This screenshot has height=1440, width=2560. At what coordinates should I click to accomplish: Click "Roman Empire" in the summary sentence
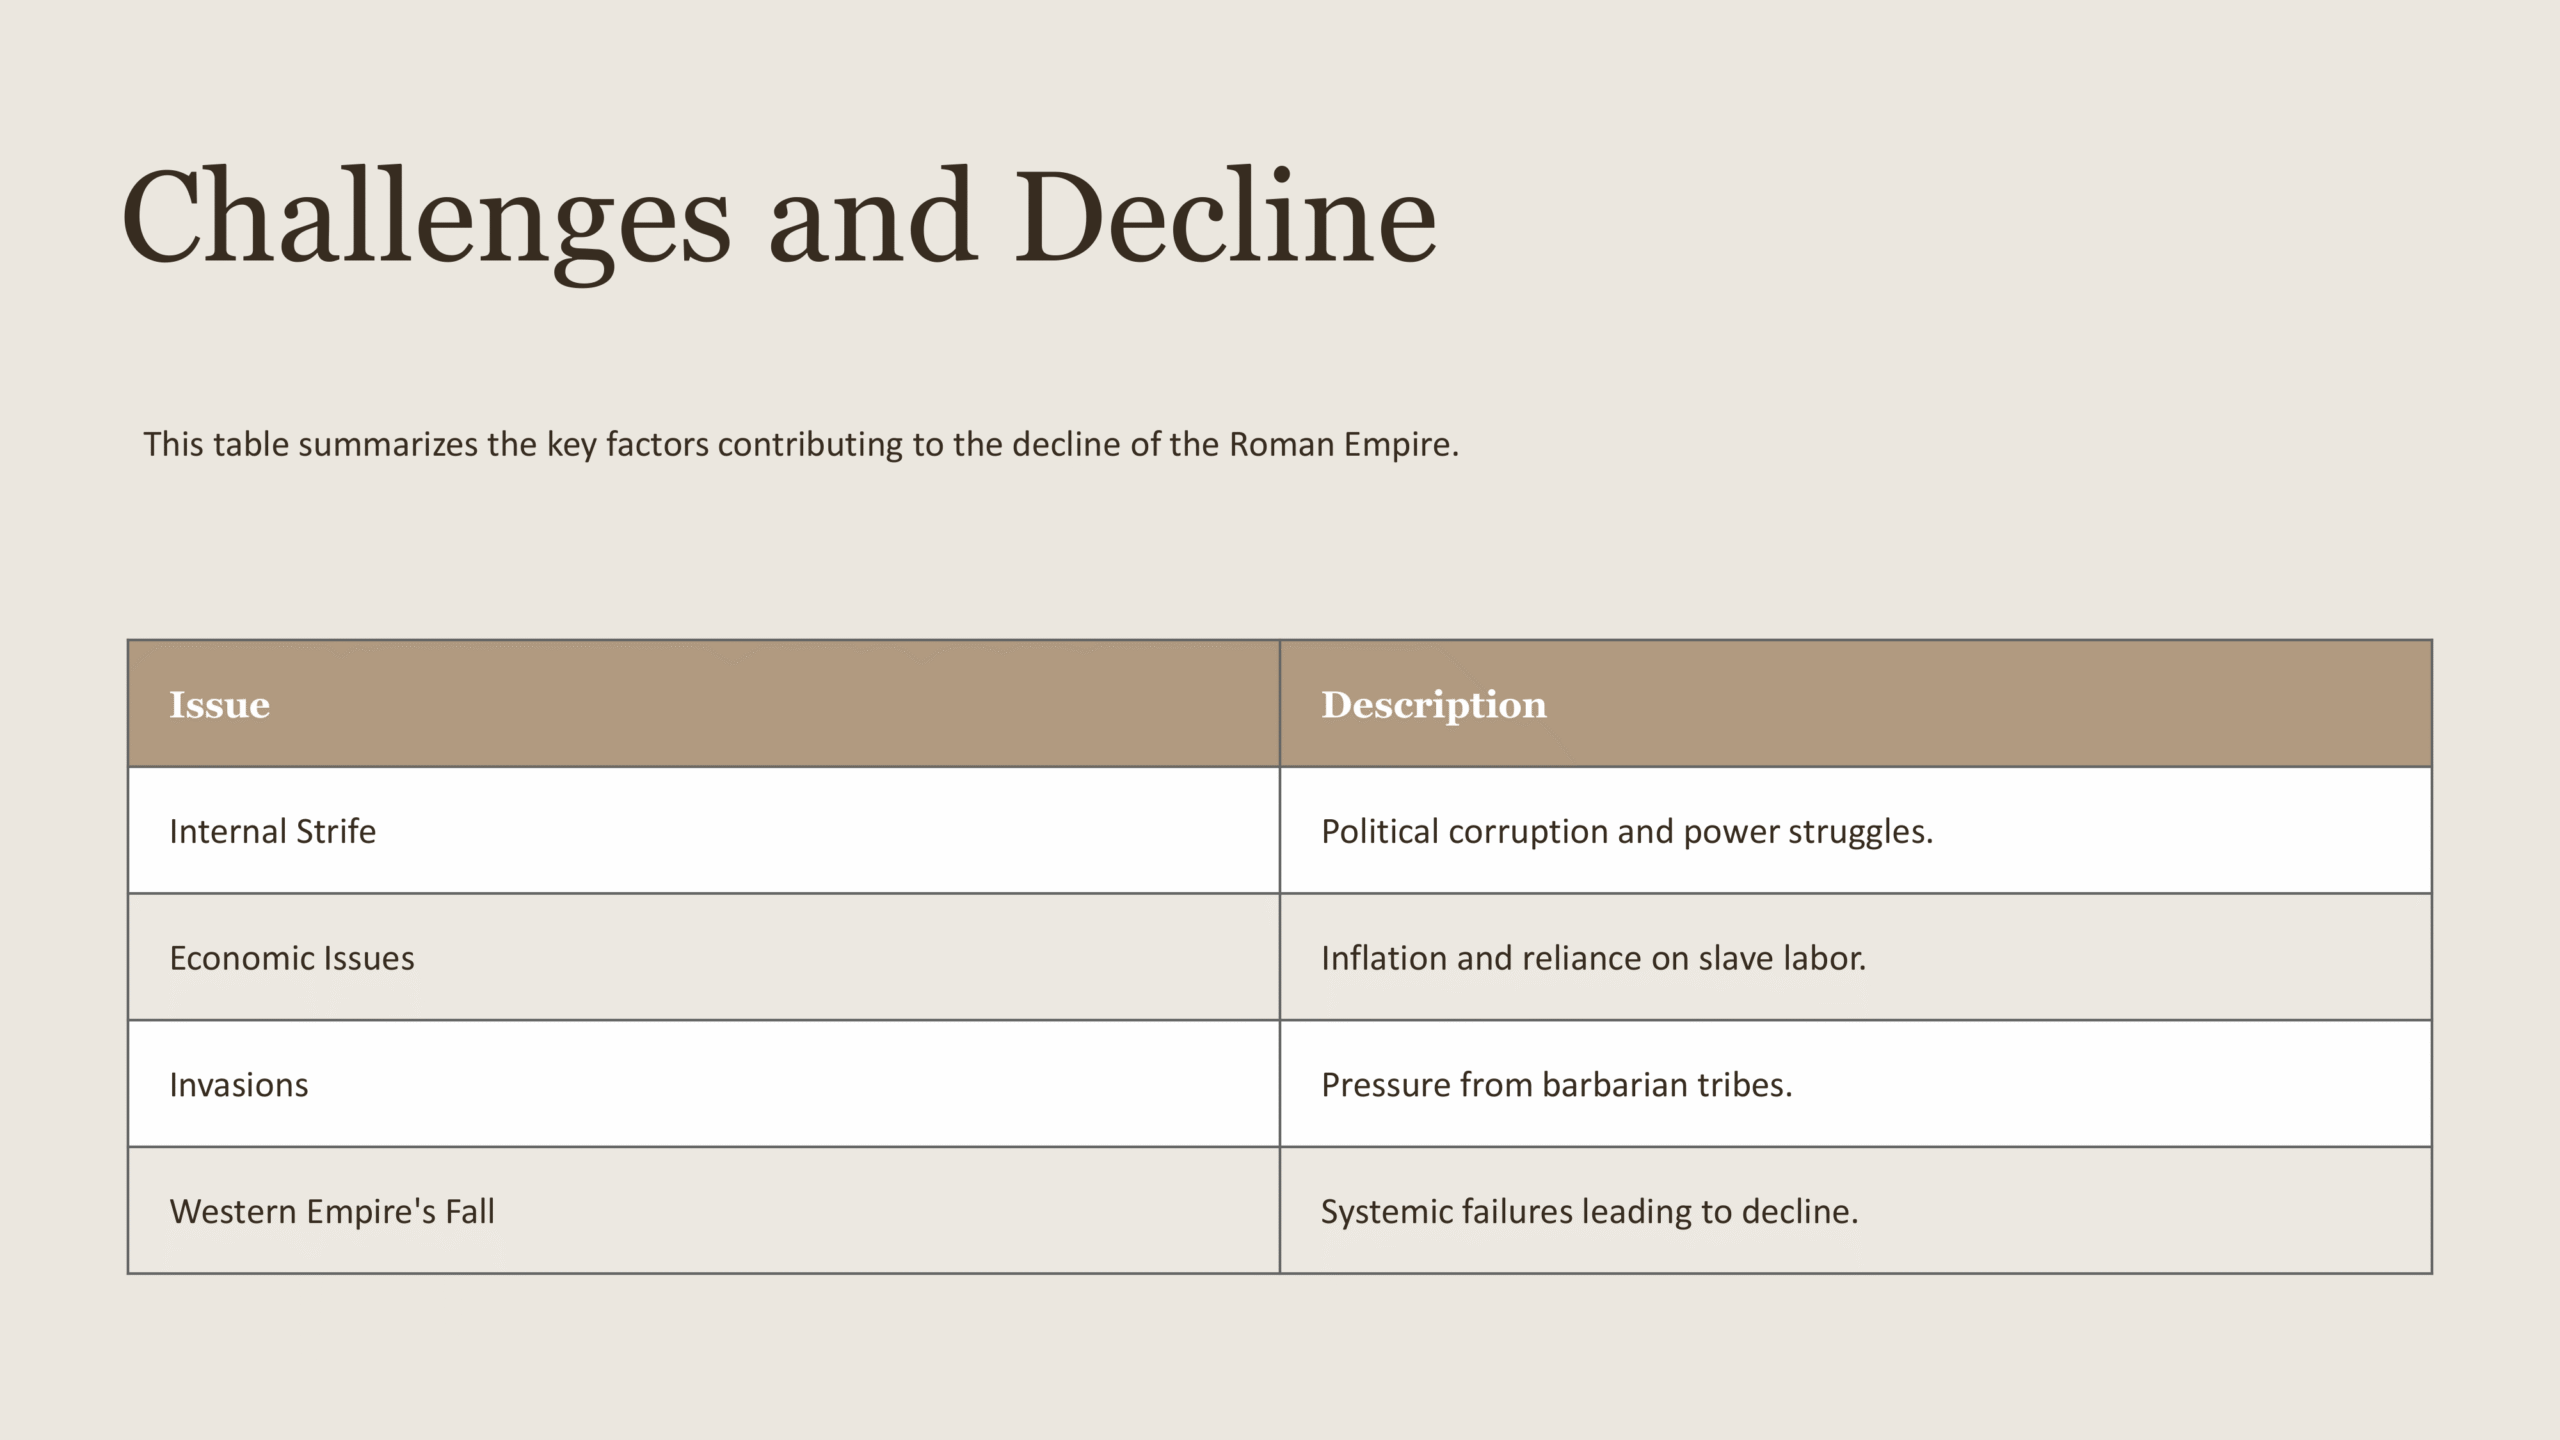1340,444
